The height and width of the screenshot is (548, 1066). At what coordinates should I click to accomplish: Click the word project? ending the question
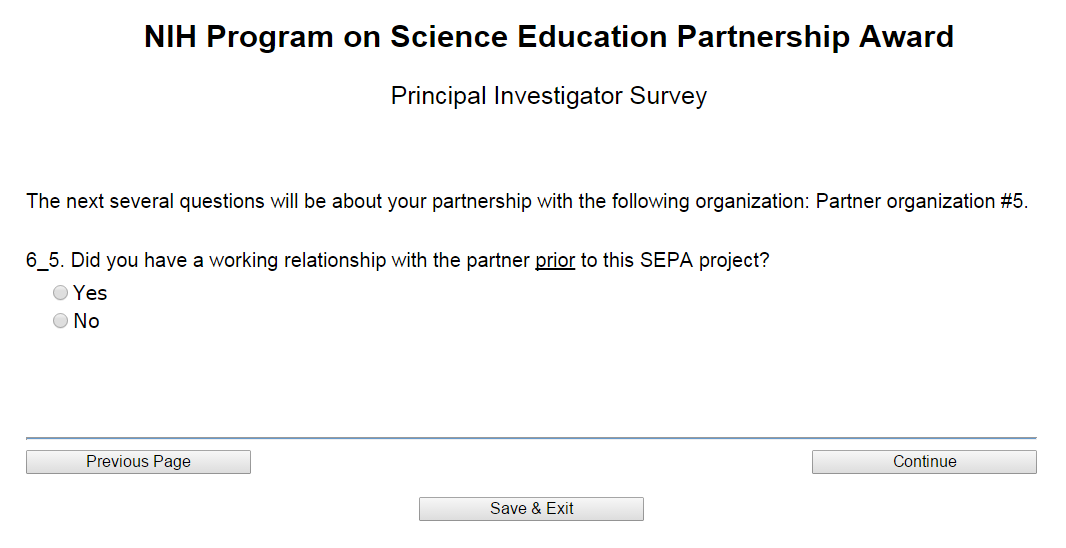tap(733, 260)
